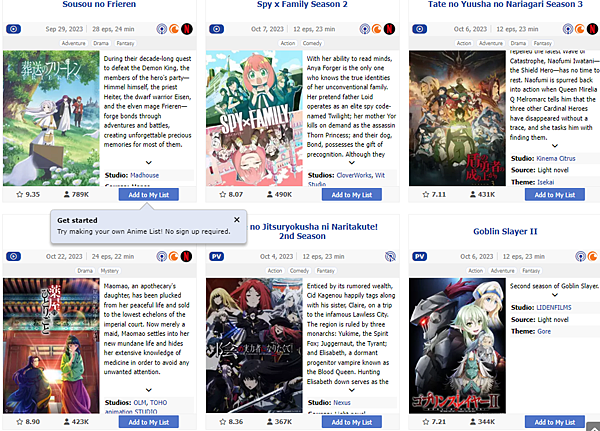Expand the Sousou no Frieren synopsis
Screen dimensions: 600x431
149,162
